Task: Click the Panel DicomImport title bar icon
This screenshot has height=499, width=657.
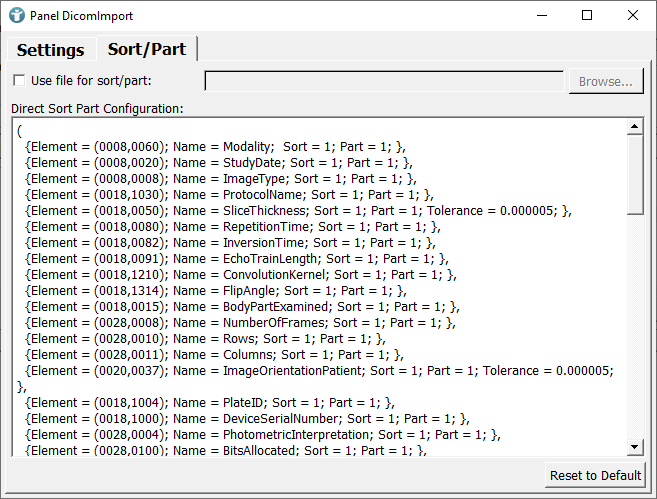Action: pos(16,15)
